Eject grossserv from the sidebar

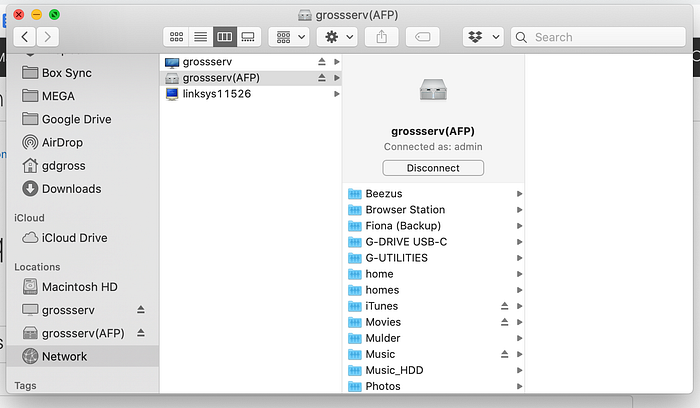[x=141, y=309]
